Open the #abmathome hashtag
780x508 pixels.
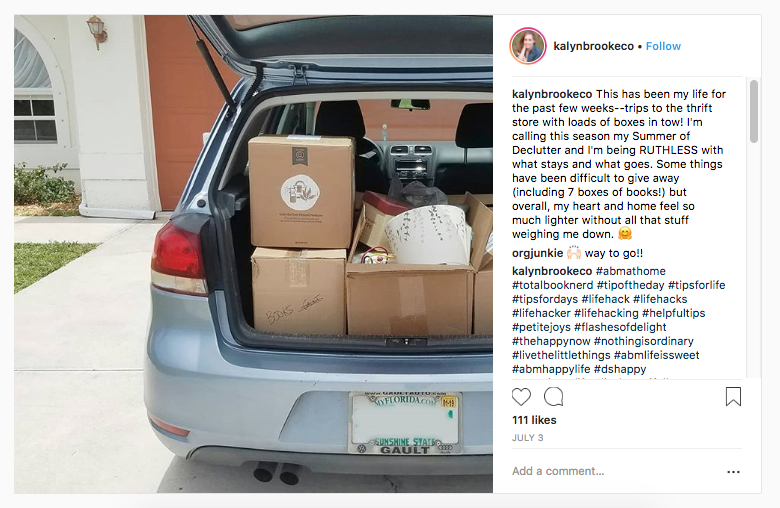[x=630, y=271]
